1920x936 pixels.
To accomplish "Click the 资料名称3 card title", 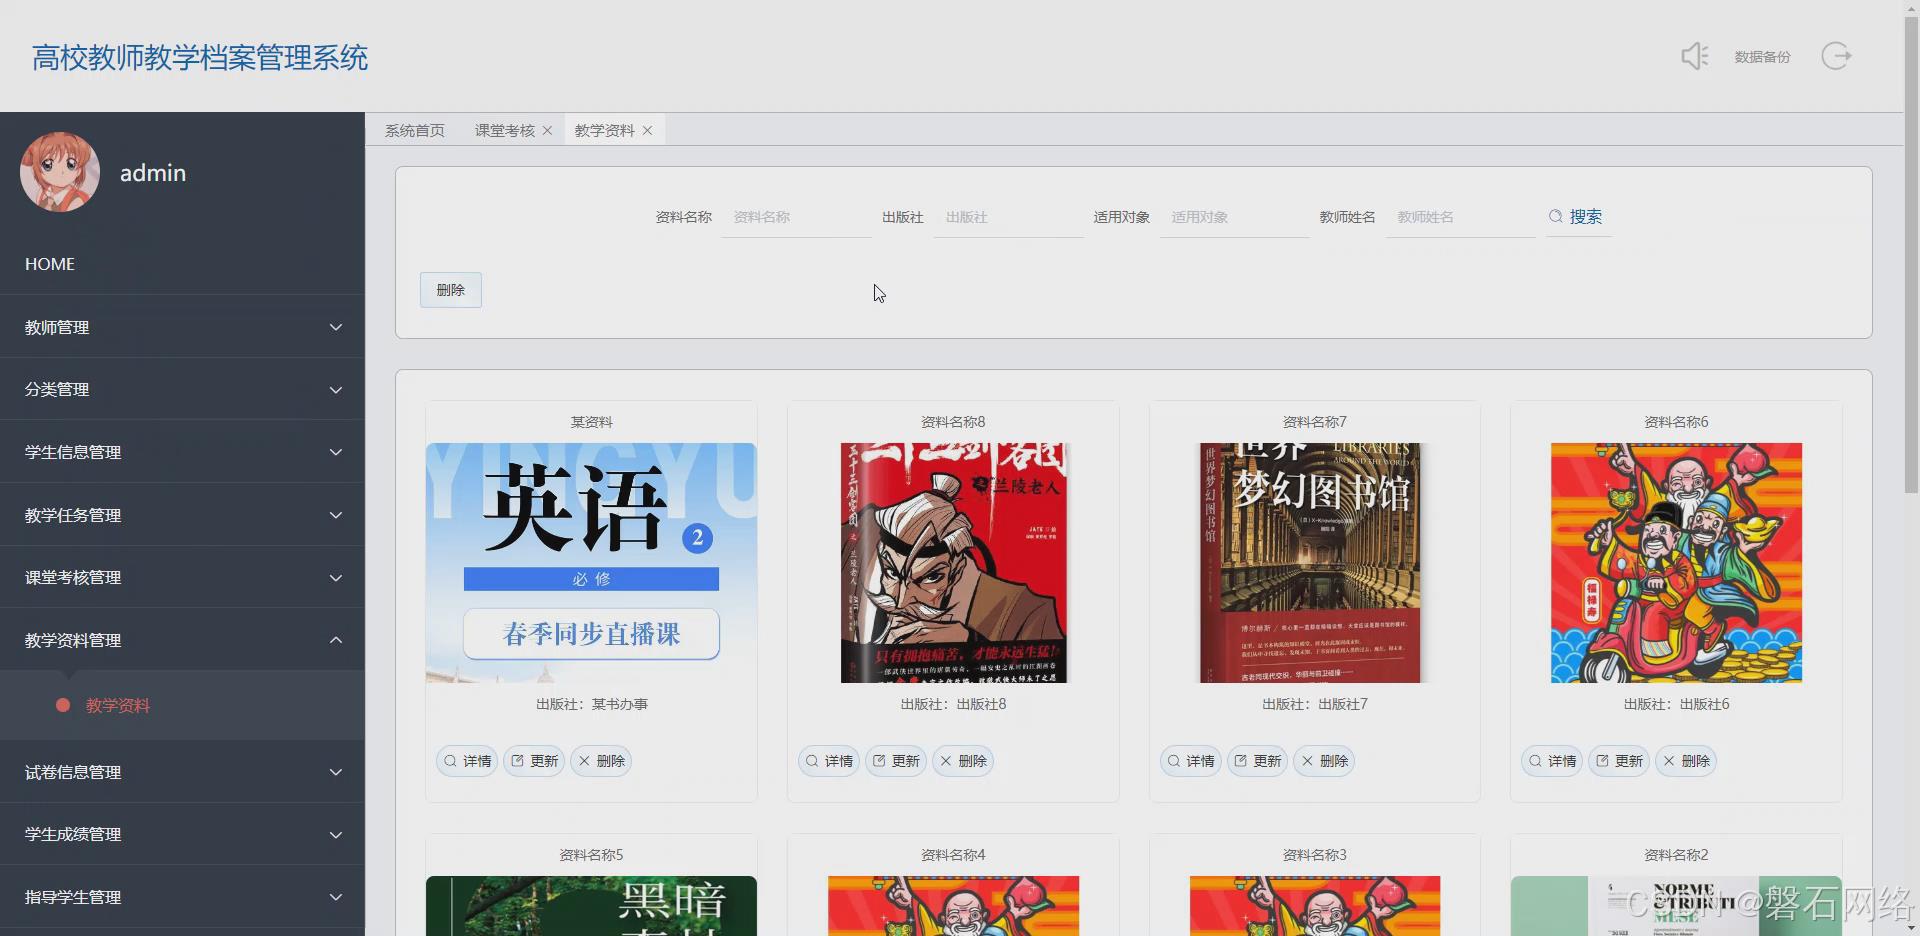I will (x=1315, y=855).
